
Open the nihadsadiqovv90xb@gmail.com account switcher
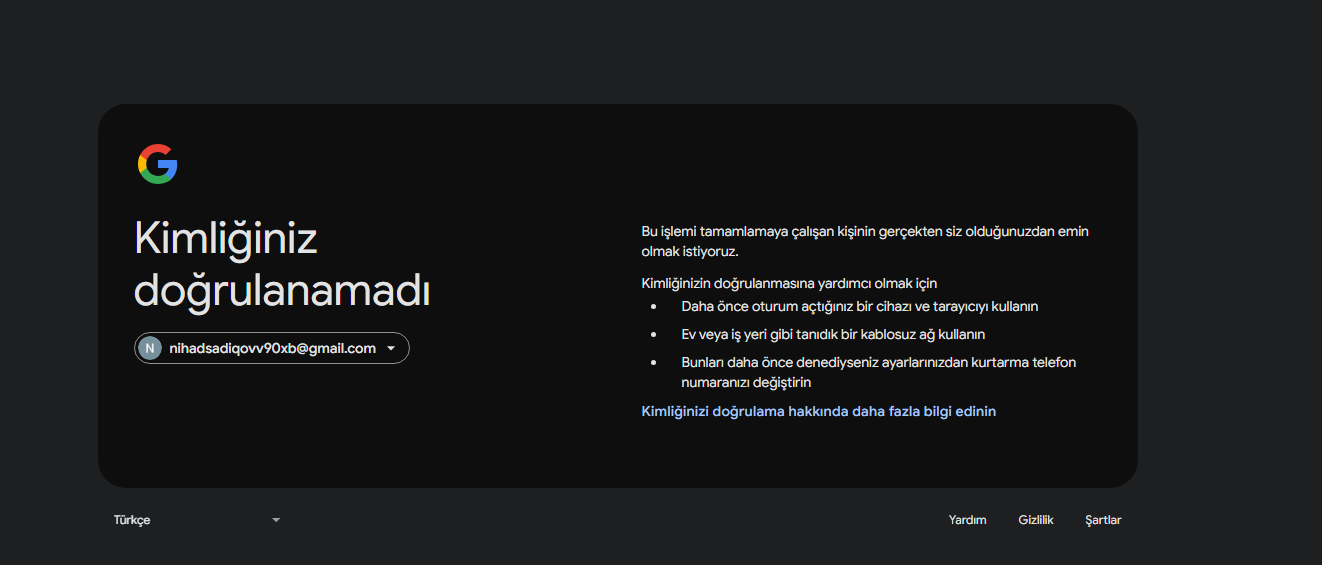(272, 348)
